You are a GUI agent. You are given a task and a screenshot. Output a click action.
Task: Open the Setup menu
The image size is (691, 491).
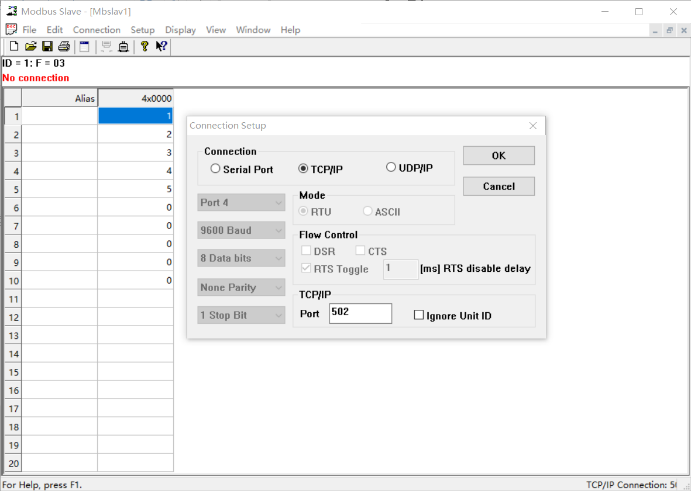(x=143, y=30)
